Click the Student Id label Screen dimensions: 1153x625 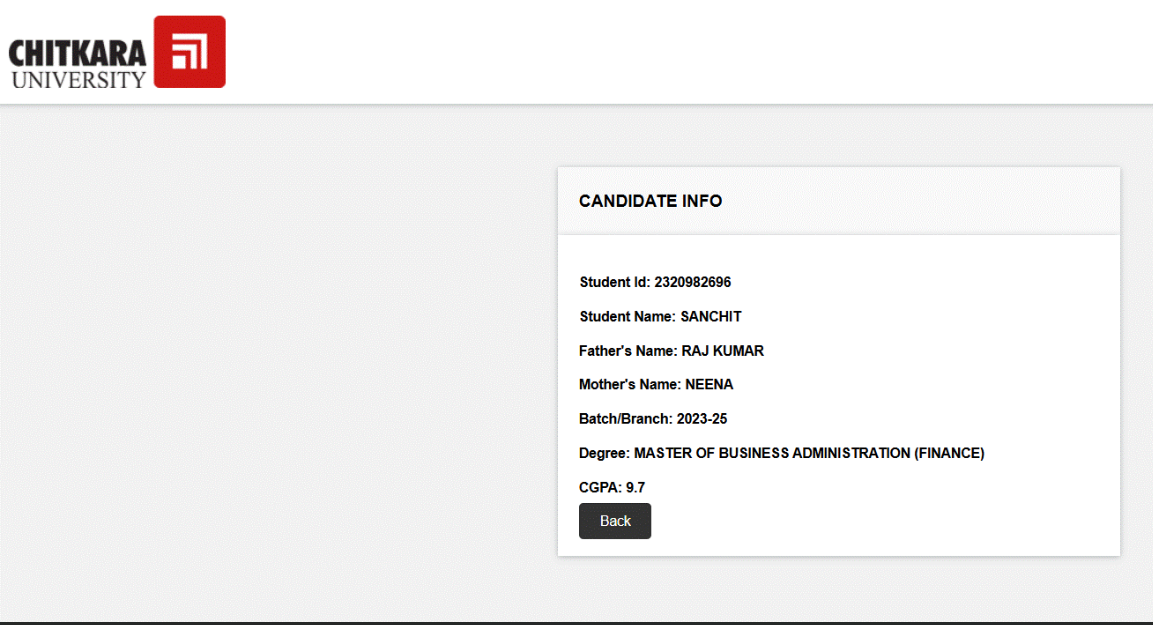(615, 282)
